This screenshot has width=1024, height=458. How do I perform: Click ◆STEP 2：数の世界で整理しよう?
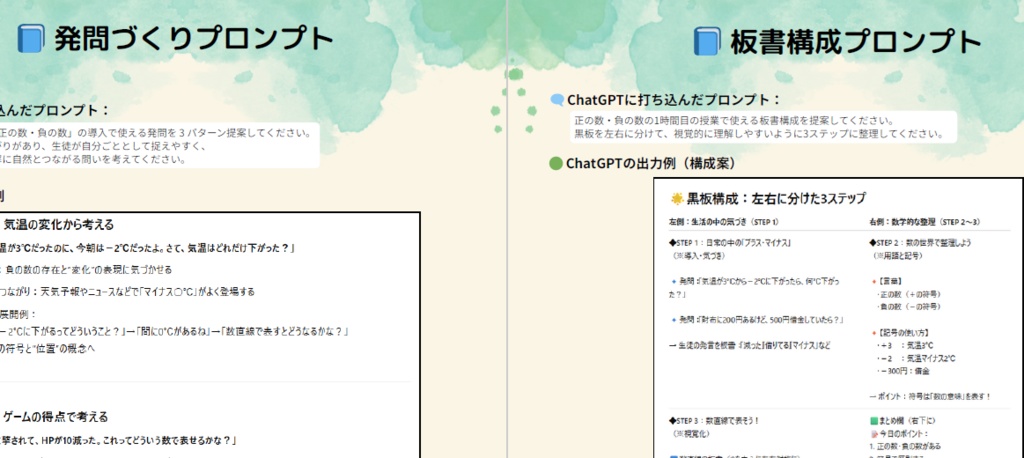click(921, 243)
